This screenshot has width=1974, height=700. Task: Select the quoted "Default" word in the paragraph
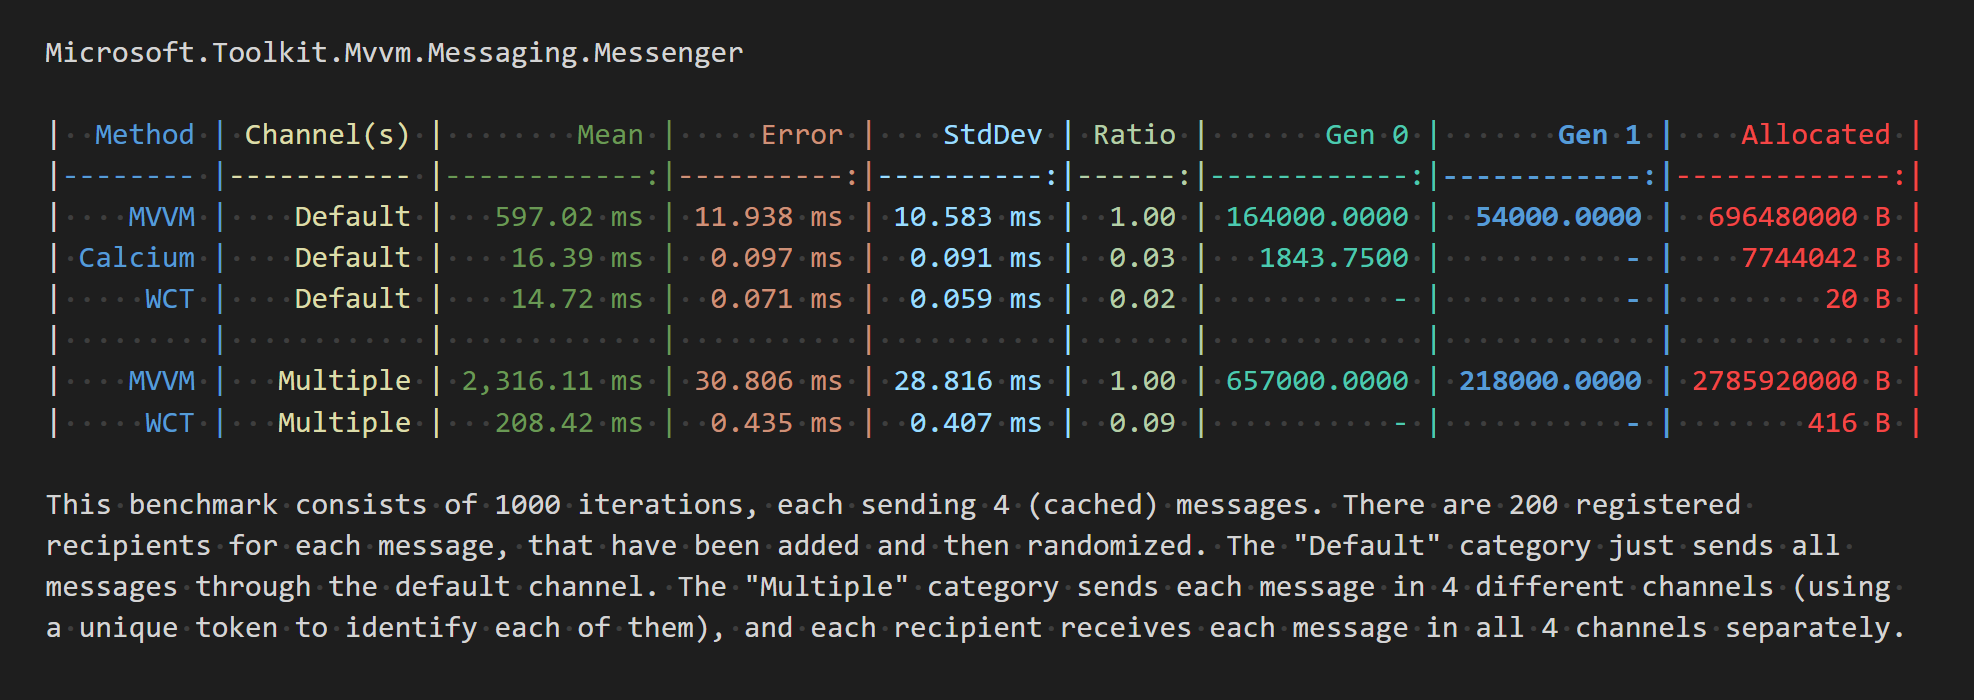(1367, 546)
